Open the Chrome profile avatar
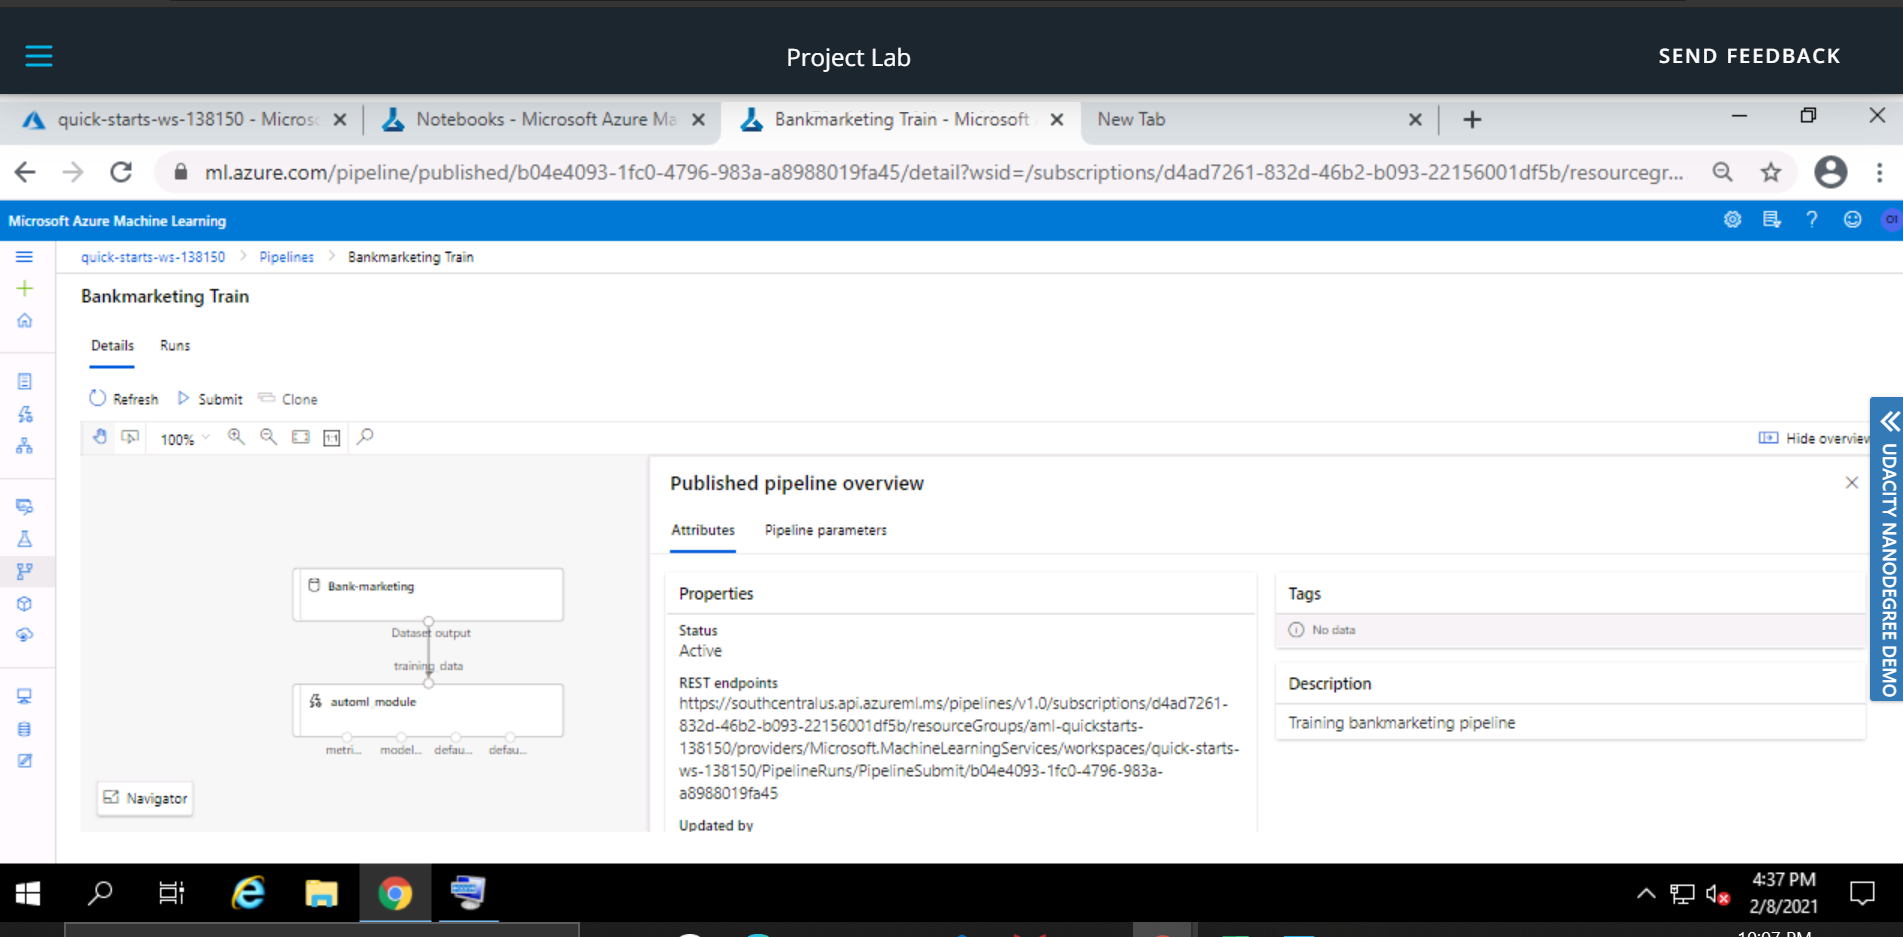Viewport: 1903px width, 937px height. tap(1830, 172)
